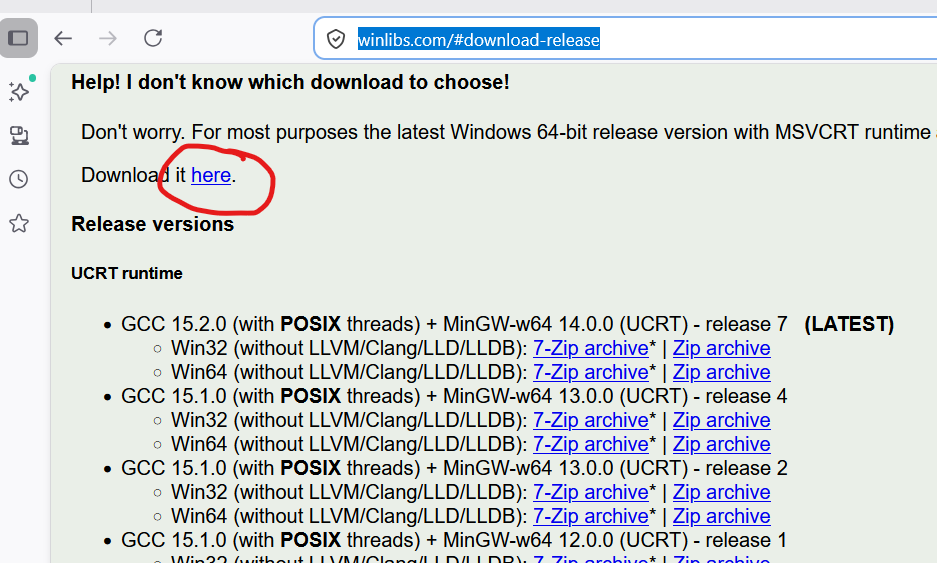Download GCC 15.2.0 release 7 Win64 Zip archive

[721, 372]
